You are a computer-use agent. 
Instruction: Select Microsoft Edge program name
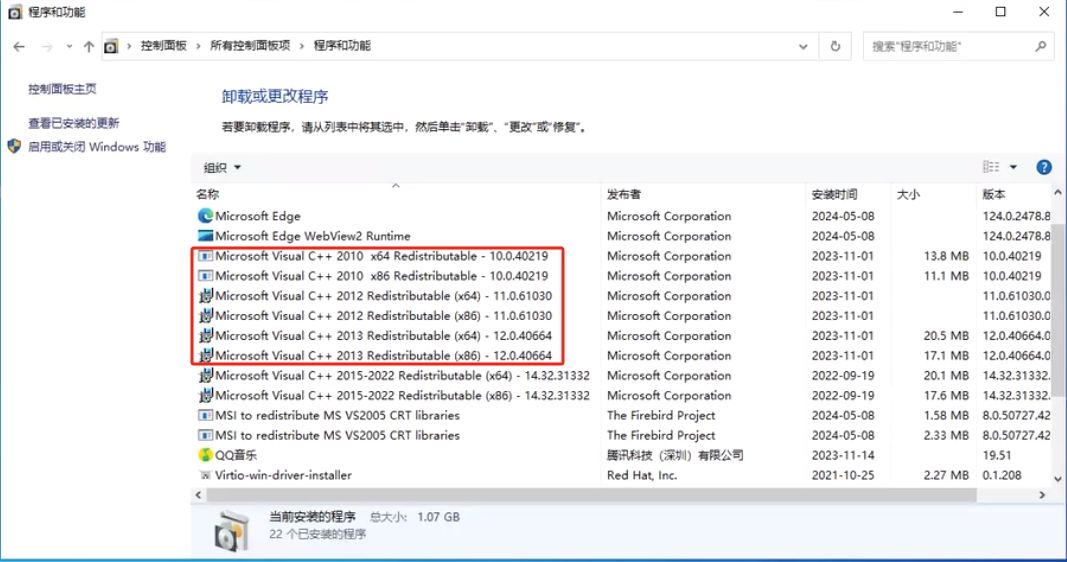[x=258, y=216]
